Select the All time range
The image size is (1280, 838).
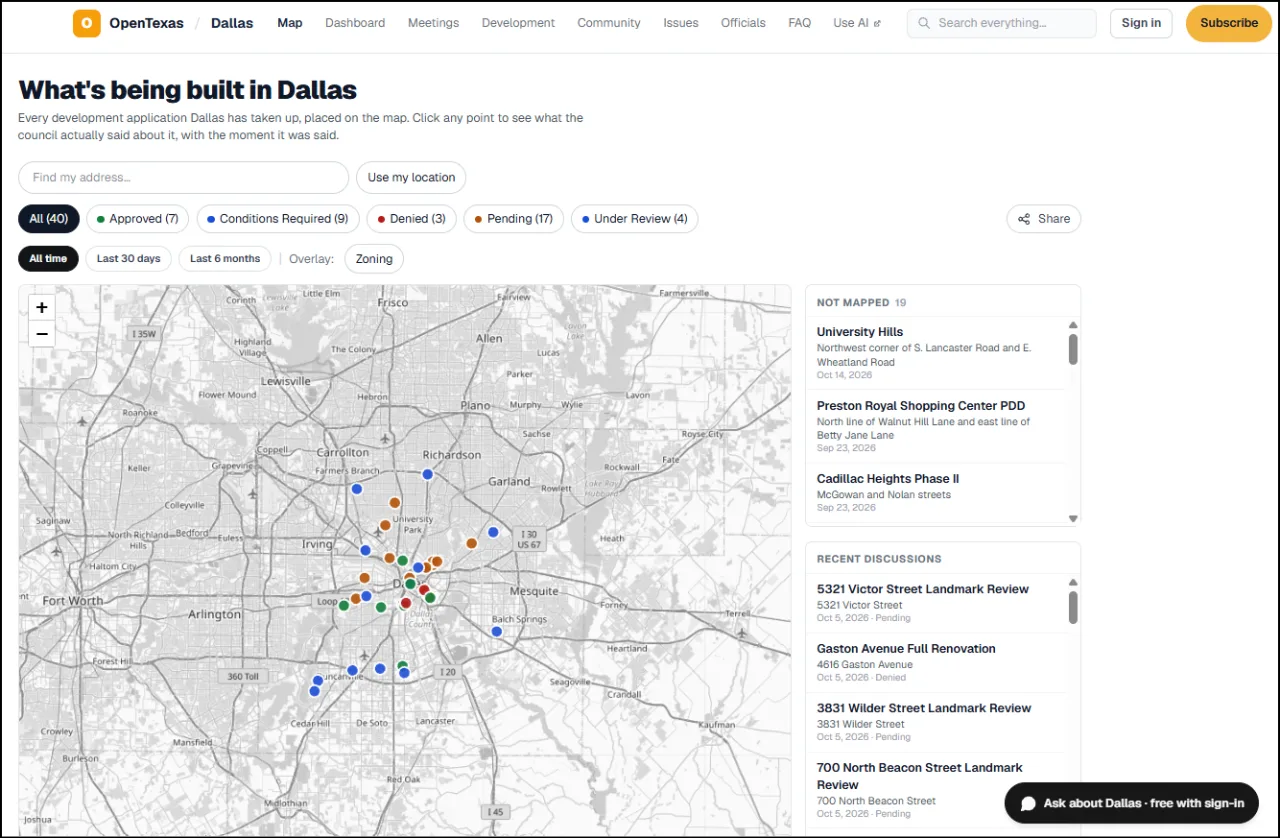[48, 259]
